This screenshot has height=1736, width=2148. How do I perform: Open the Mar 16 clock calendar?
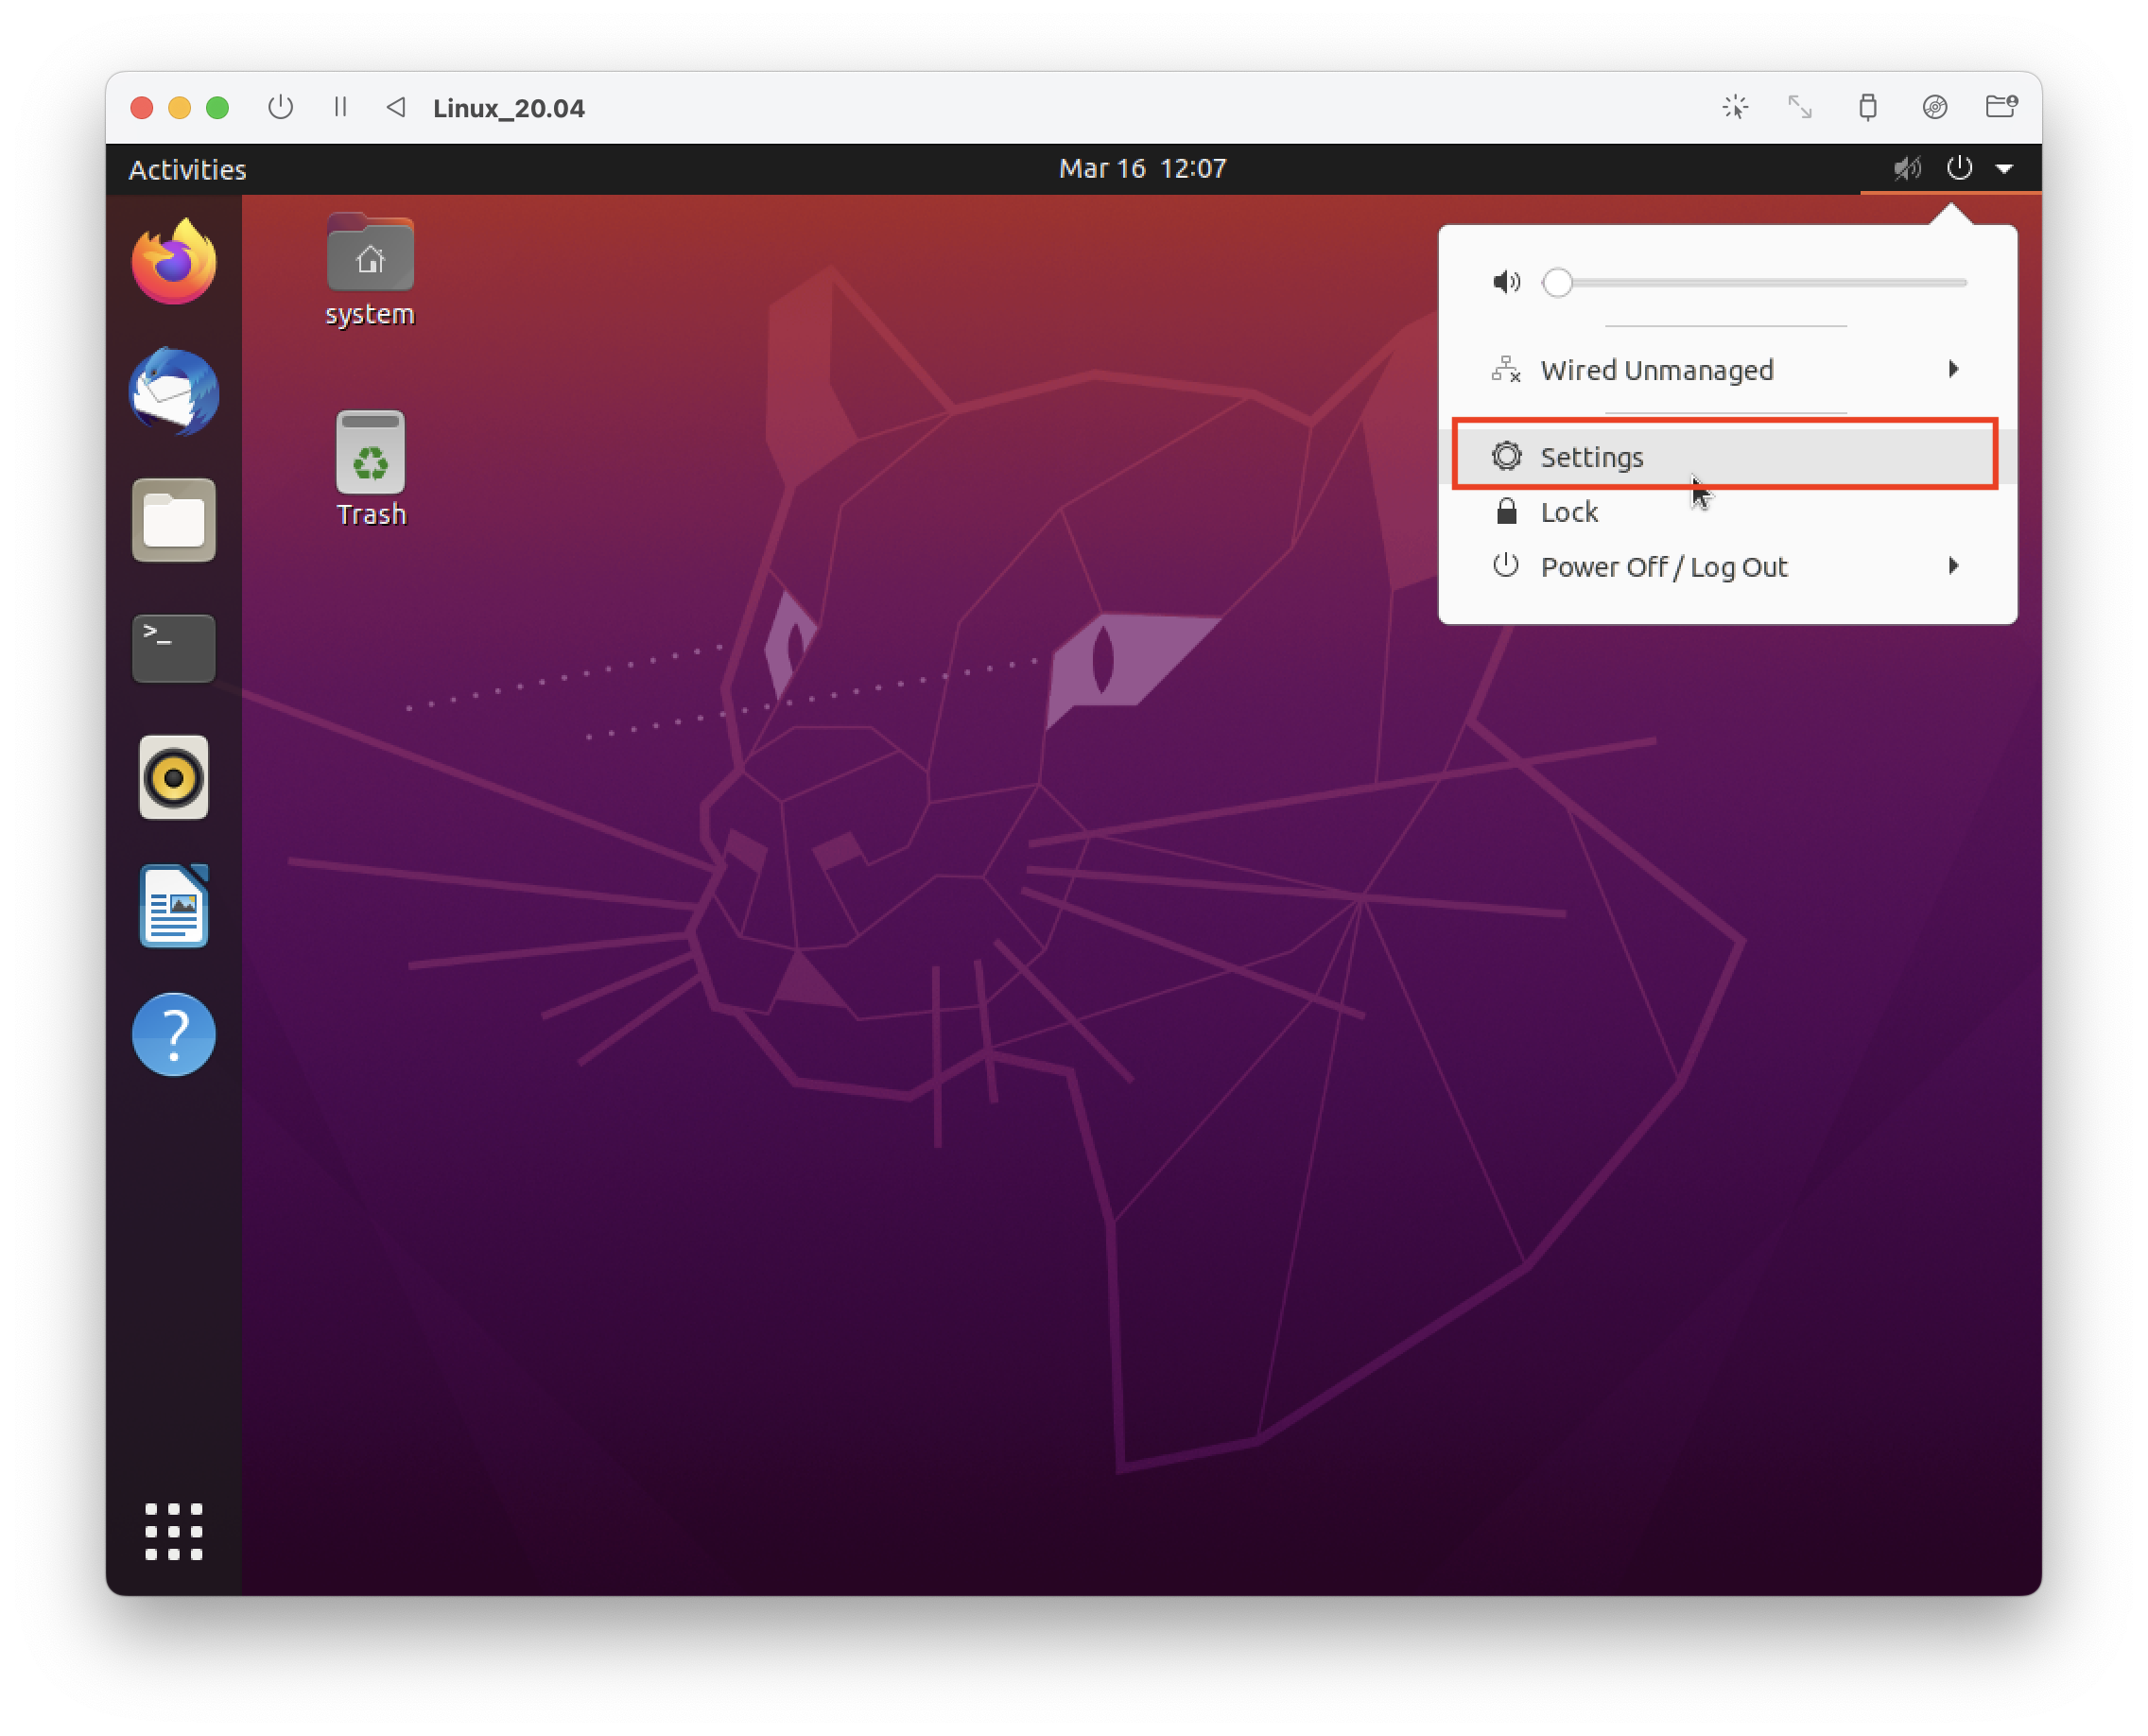[1142, 169]
